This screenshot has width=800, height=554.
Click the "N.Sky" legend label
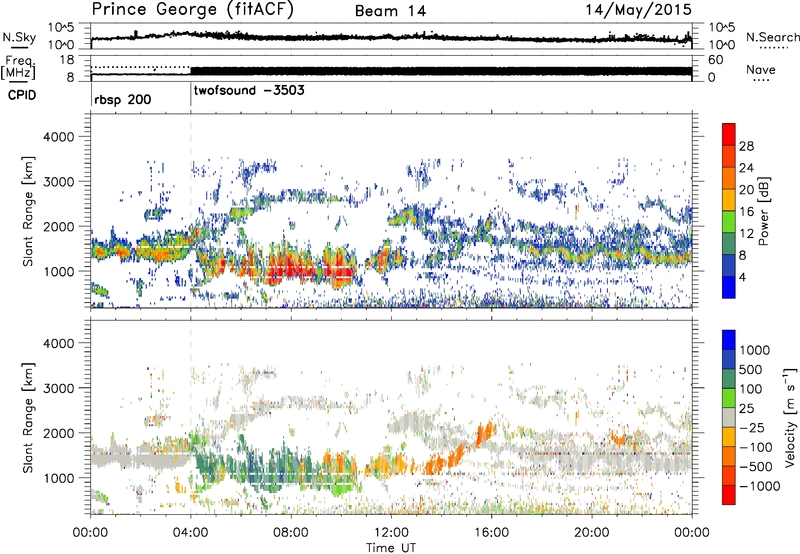[19, 37]
